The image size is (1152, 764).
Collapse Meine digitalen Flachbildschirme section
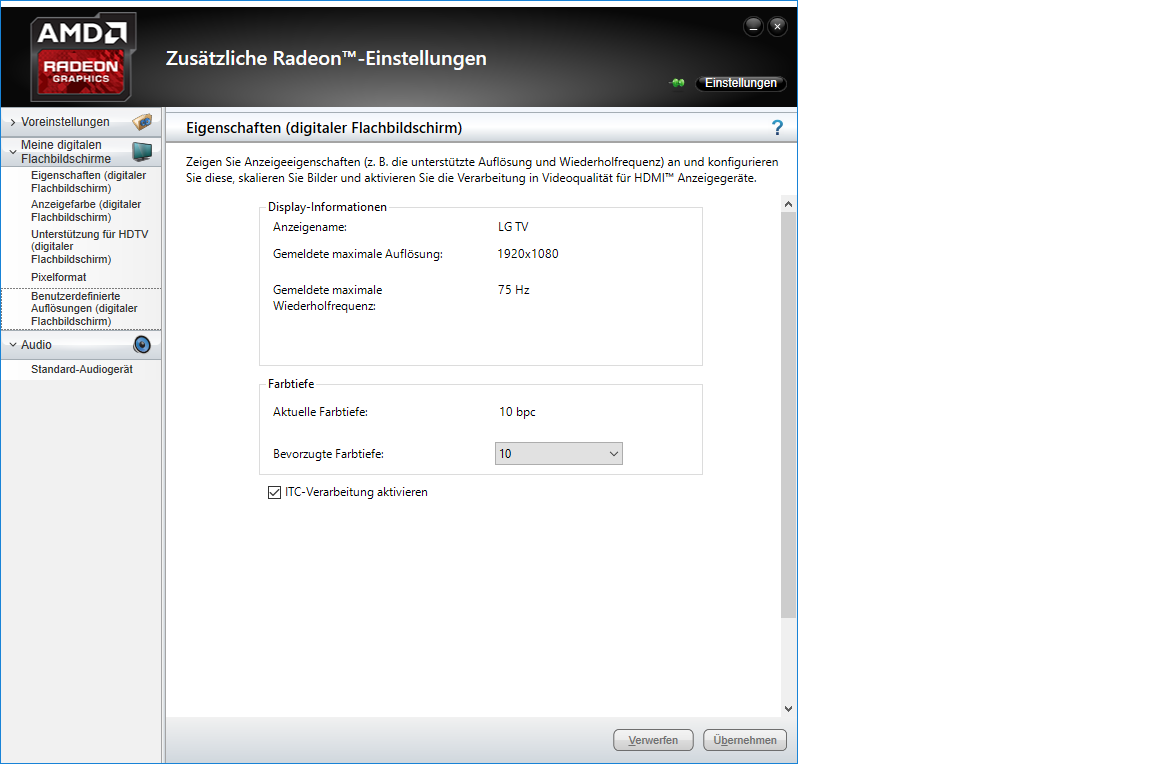point(12,152)
